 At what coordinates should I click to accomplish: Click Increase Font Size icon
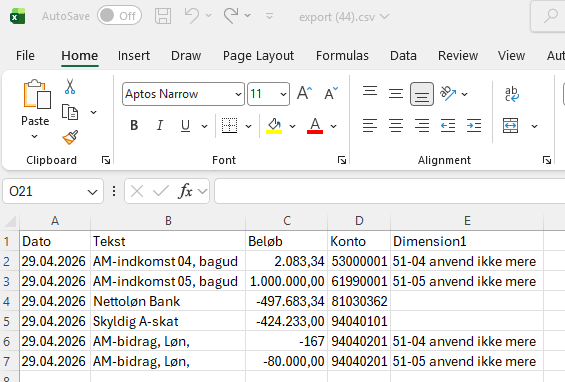304,94
